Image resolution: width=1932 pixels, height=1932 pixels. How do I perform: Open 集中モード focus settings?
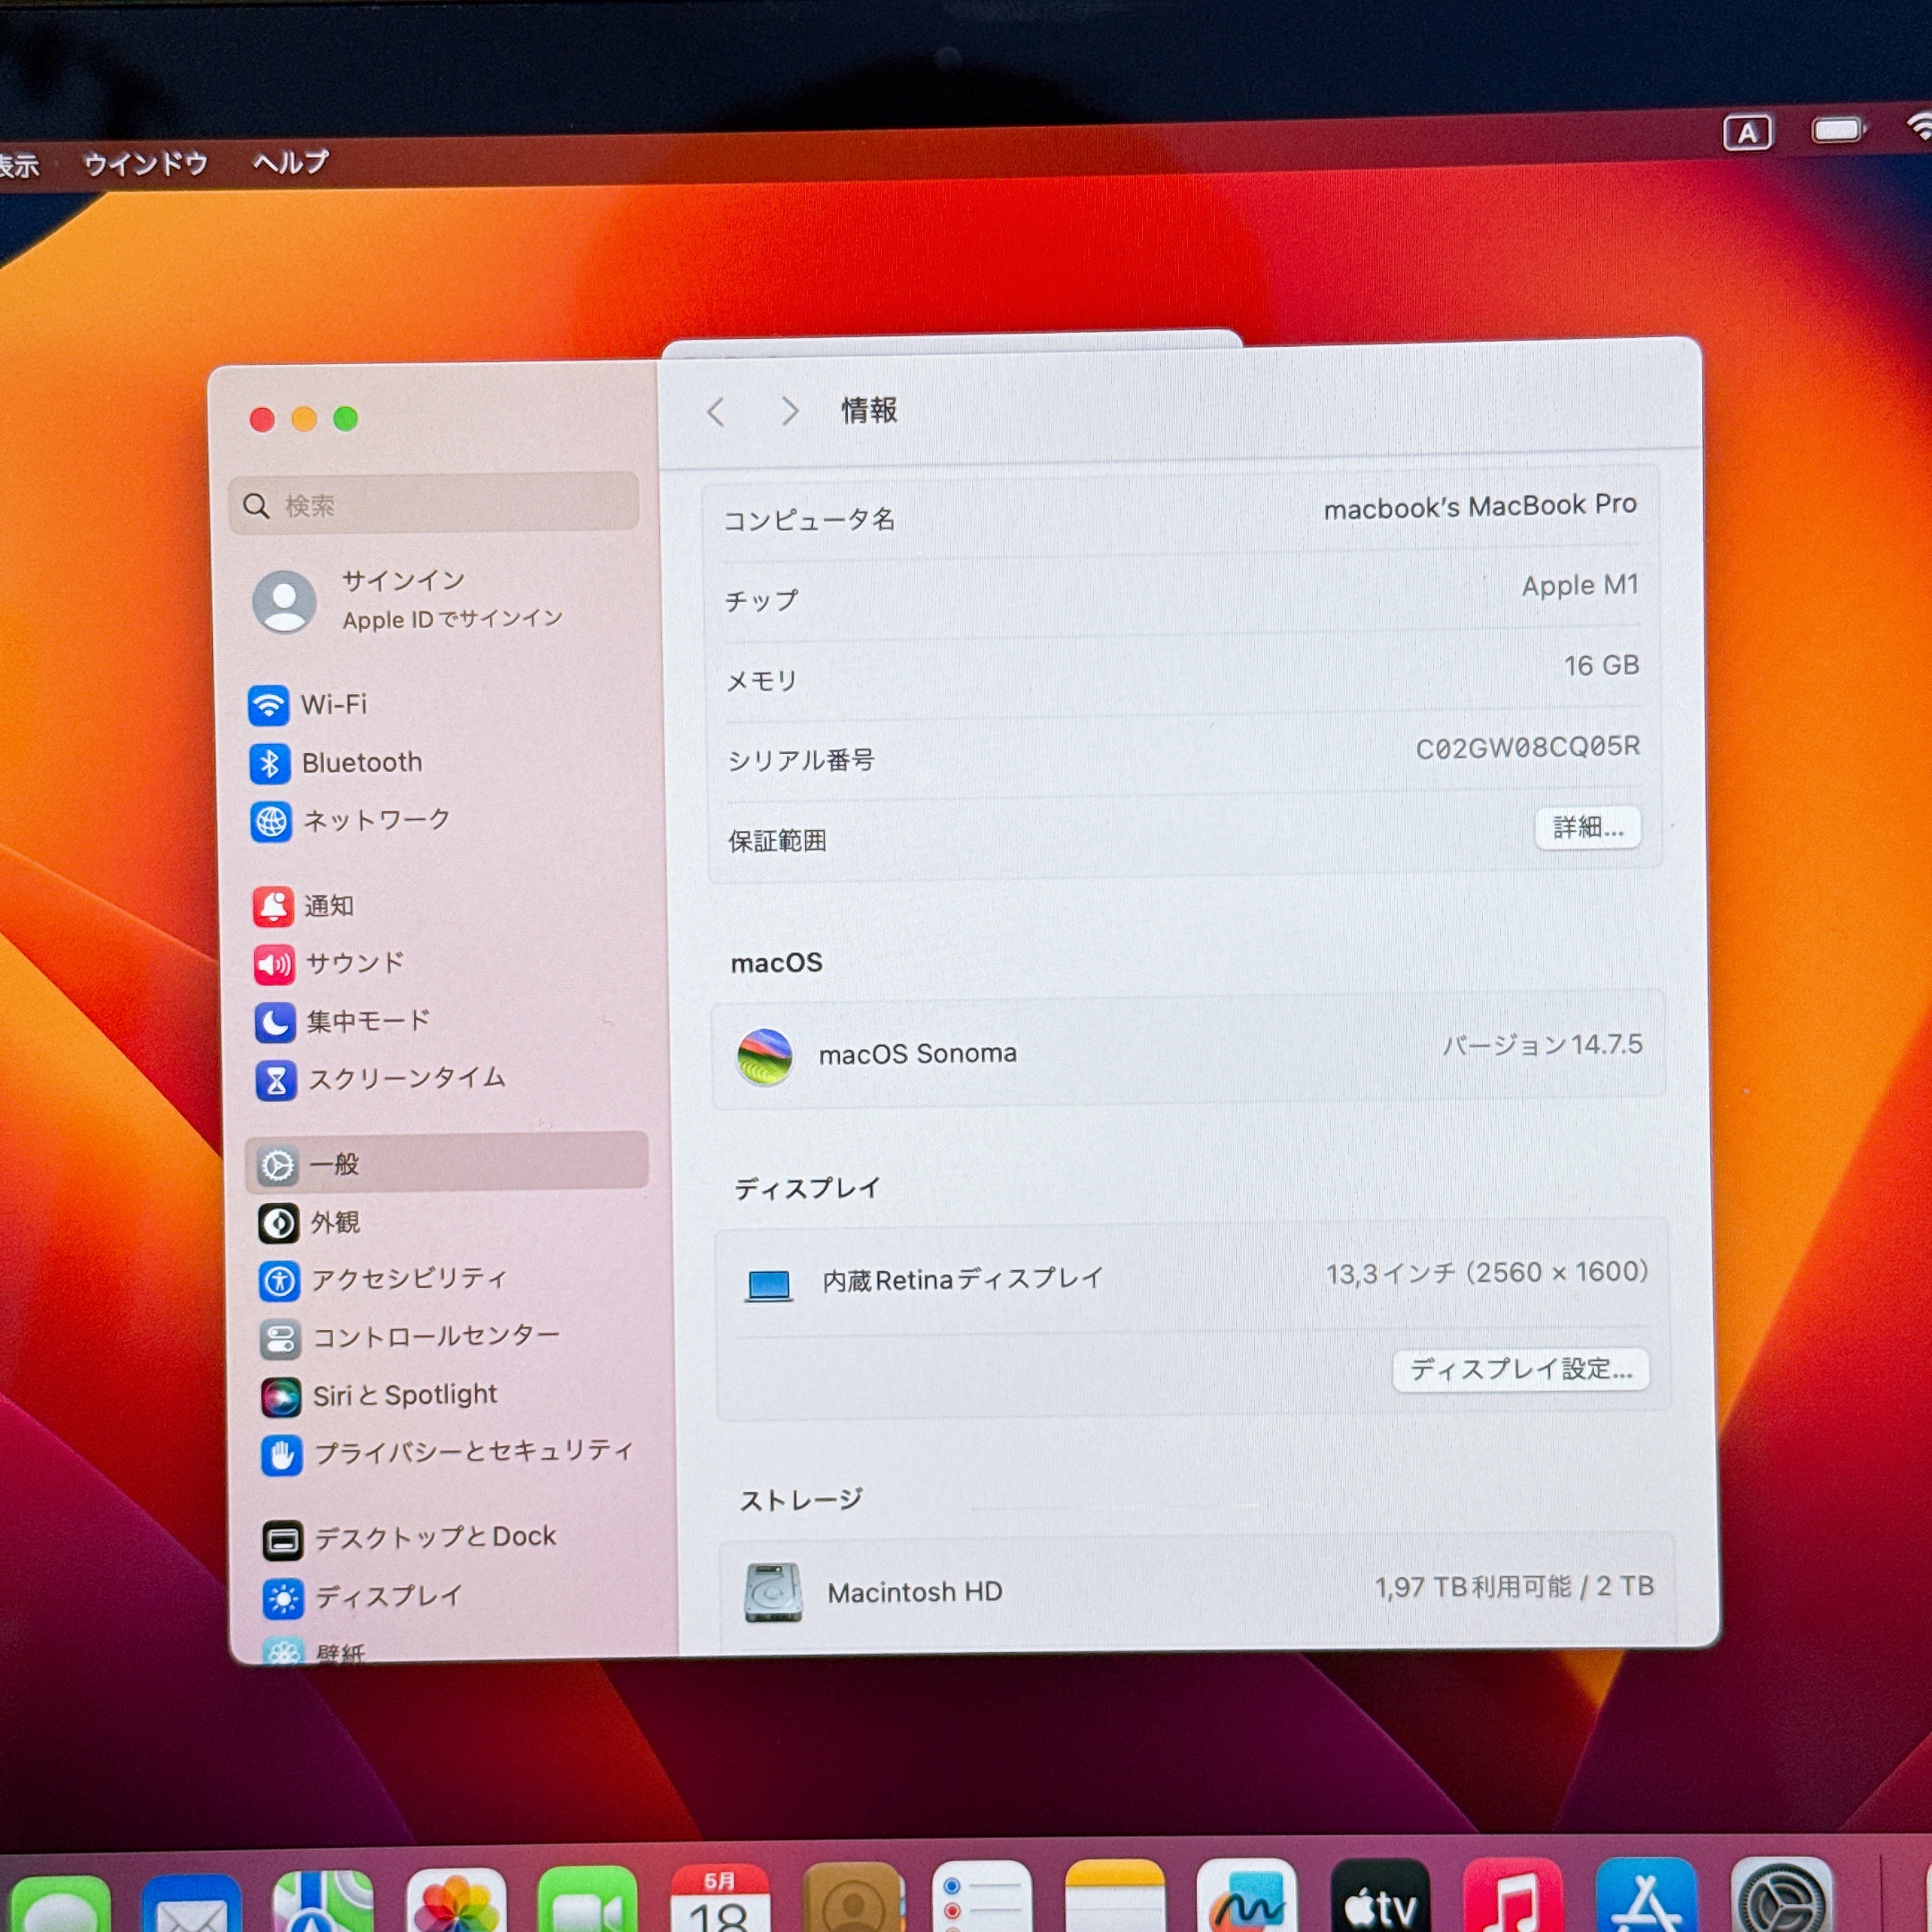pos(367,1022)
